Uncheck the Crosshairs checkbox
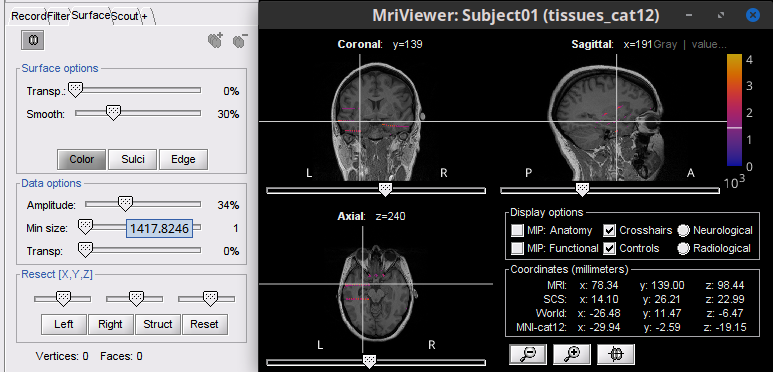Viewport: 773px width, 372px height. click(610, 230)
